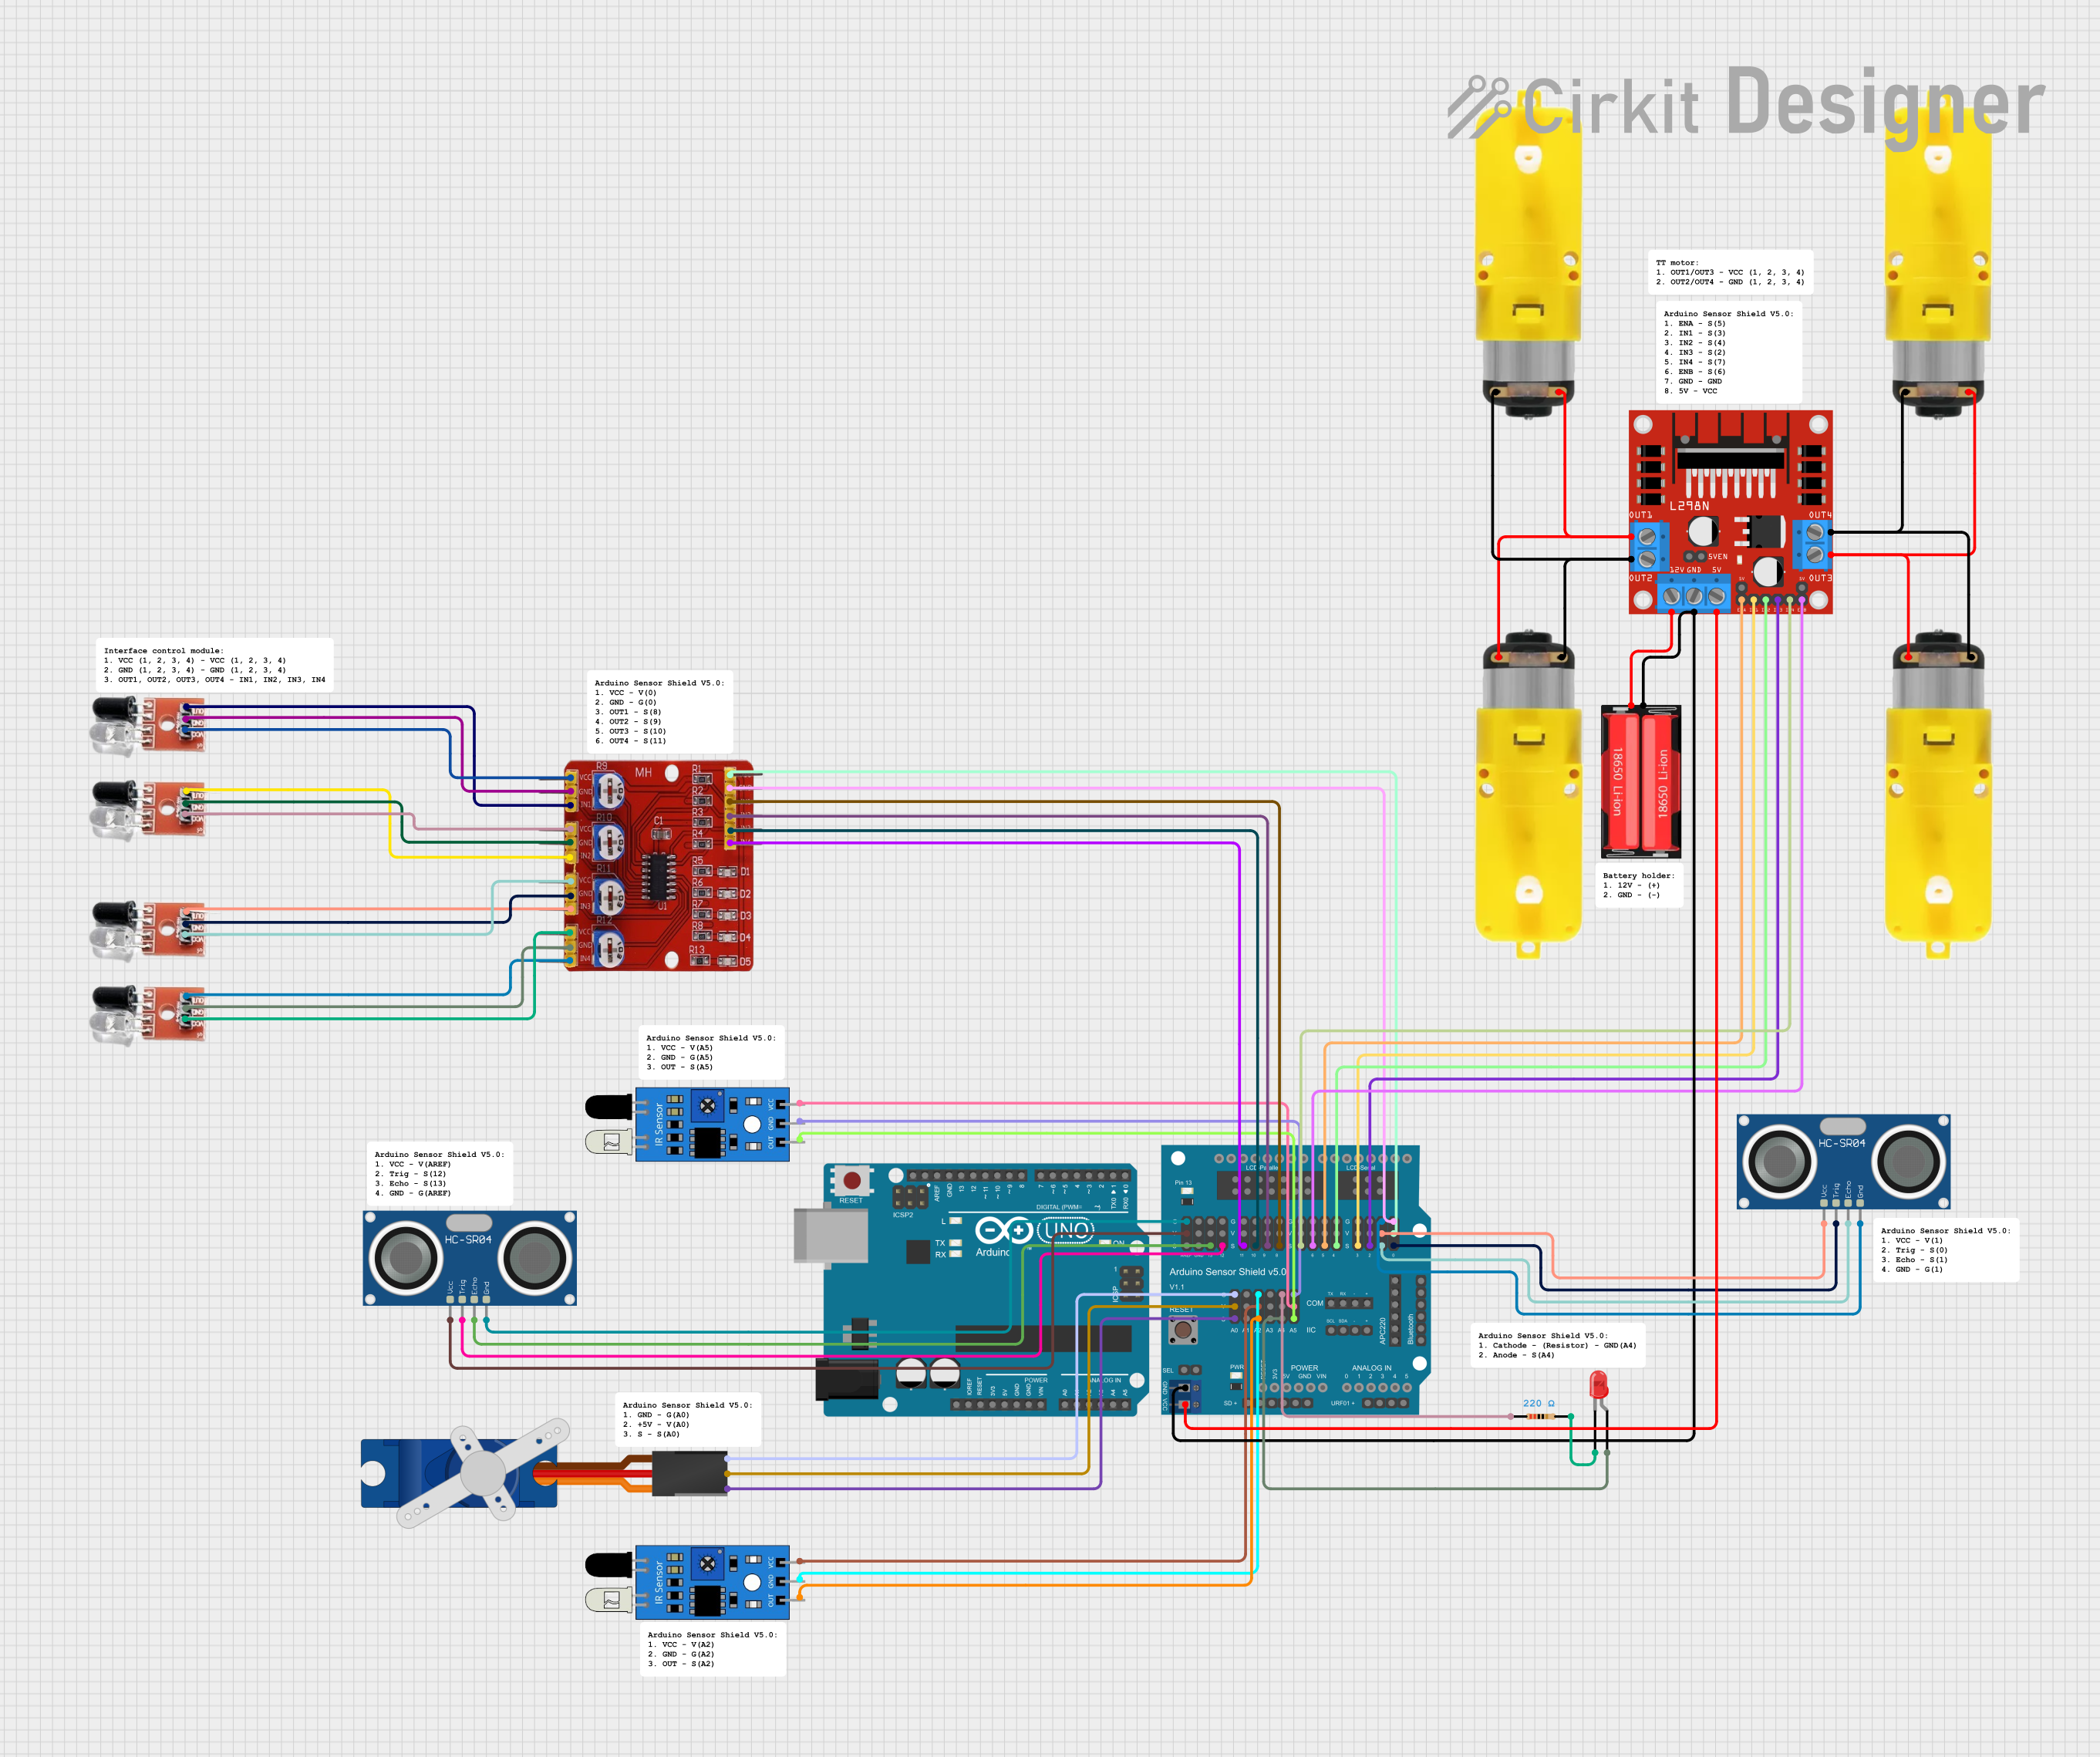
Task: Select the L298N motor driver module
Action: (1730, 511)
